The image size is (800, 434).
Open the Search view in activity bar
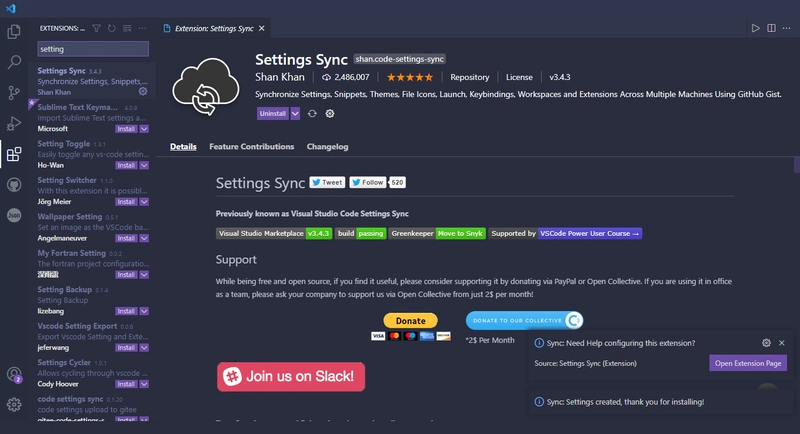[x=14, y=62]
